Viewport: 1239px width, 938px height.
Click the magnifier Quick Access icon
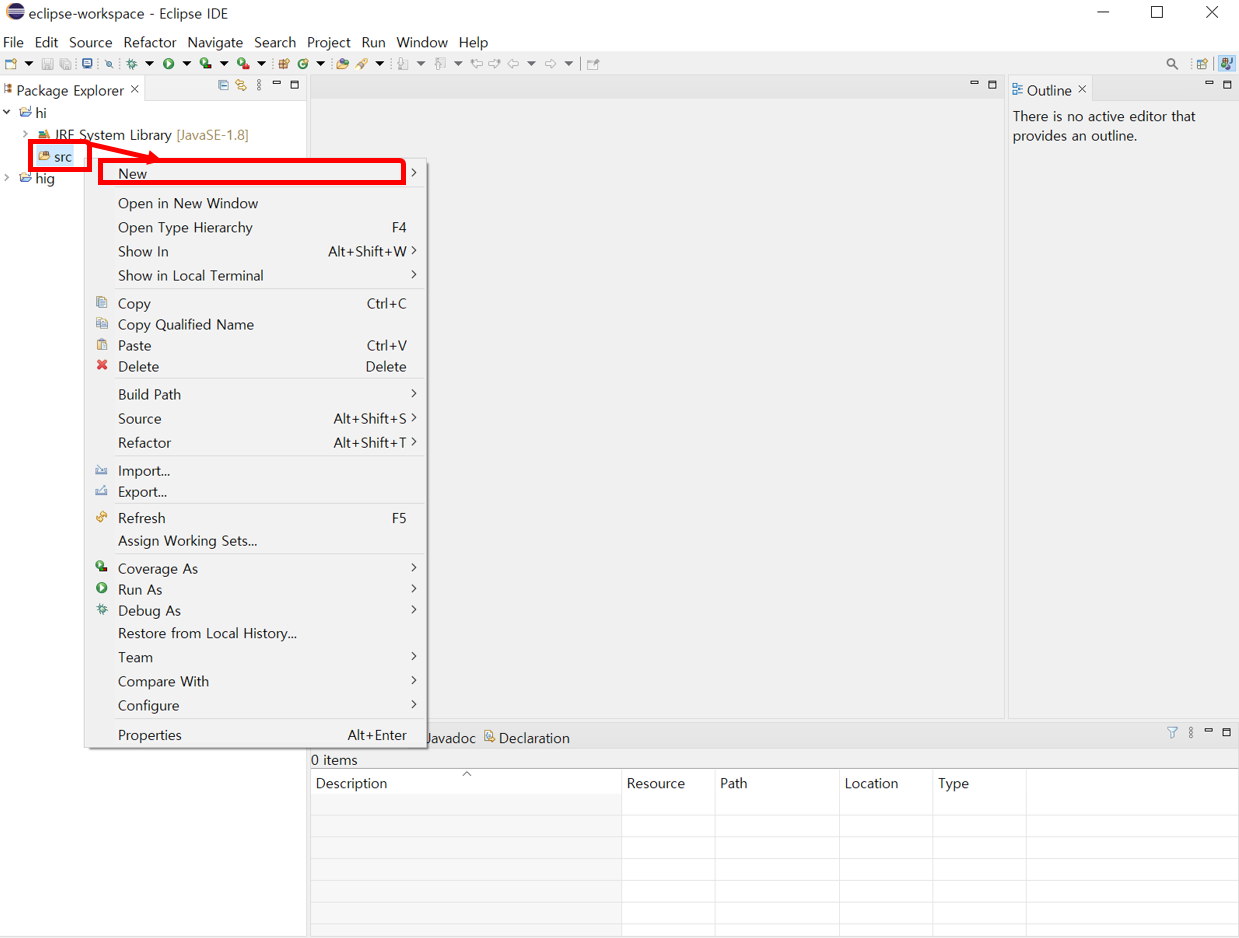1172,63
